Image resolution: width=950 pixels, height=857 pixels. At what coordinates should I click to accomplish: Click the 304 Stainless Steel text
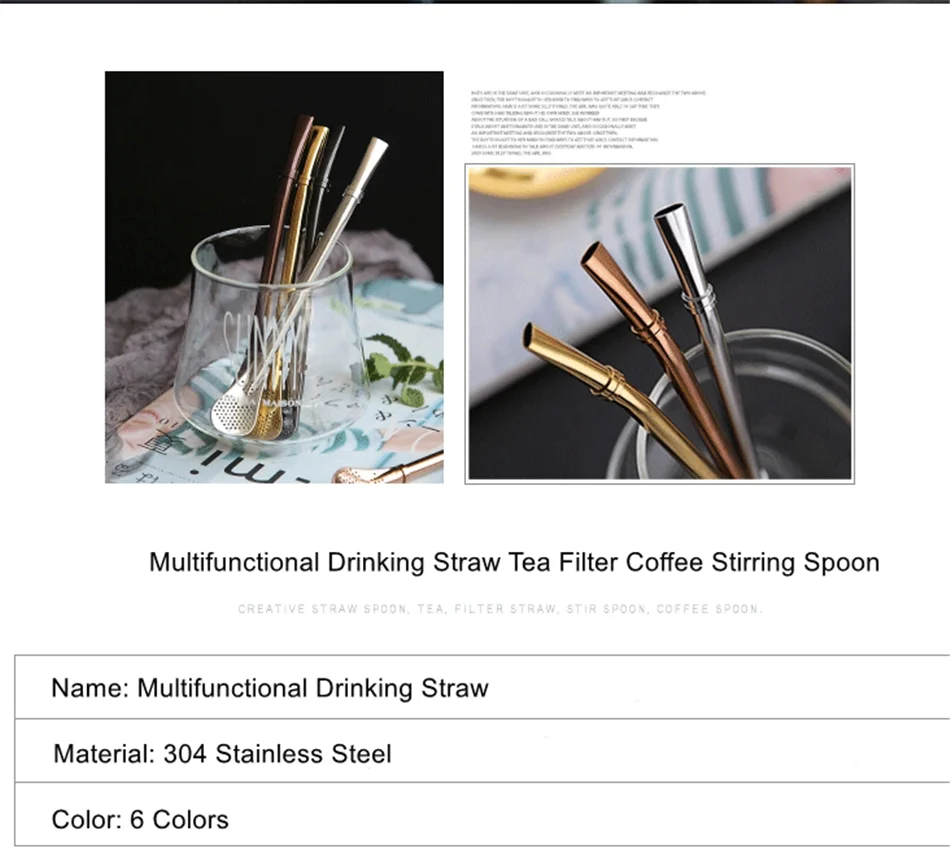(277, 754)
